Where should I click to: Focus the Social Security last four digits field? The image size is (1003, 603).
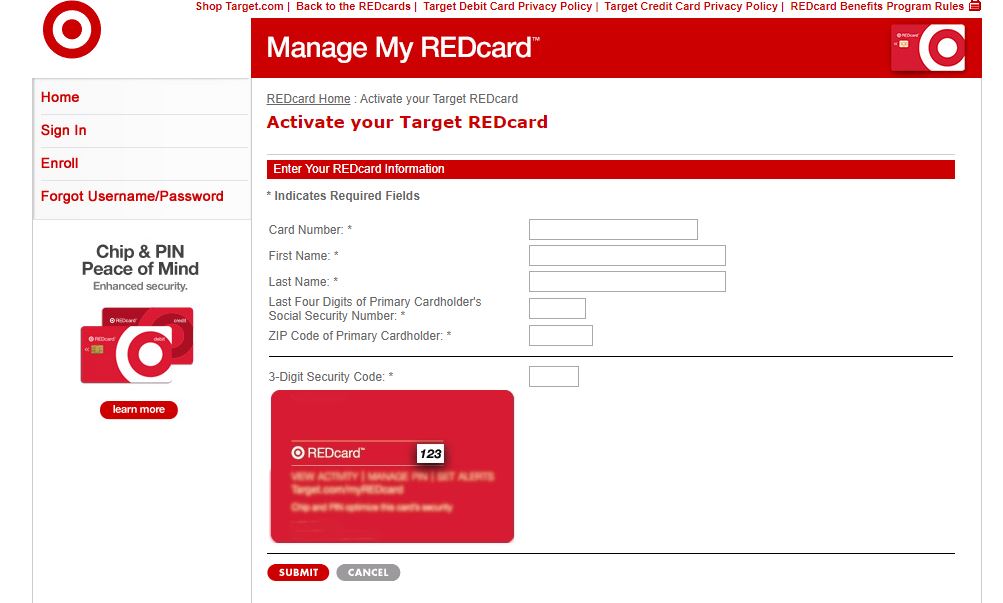click(557, 308)
